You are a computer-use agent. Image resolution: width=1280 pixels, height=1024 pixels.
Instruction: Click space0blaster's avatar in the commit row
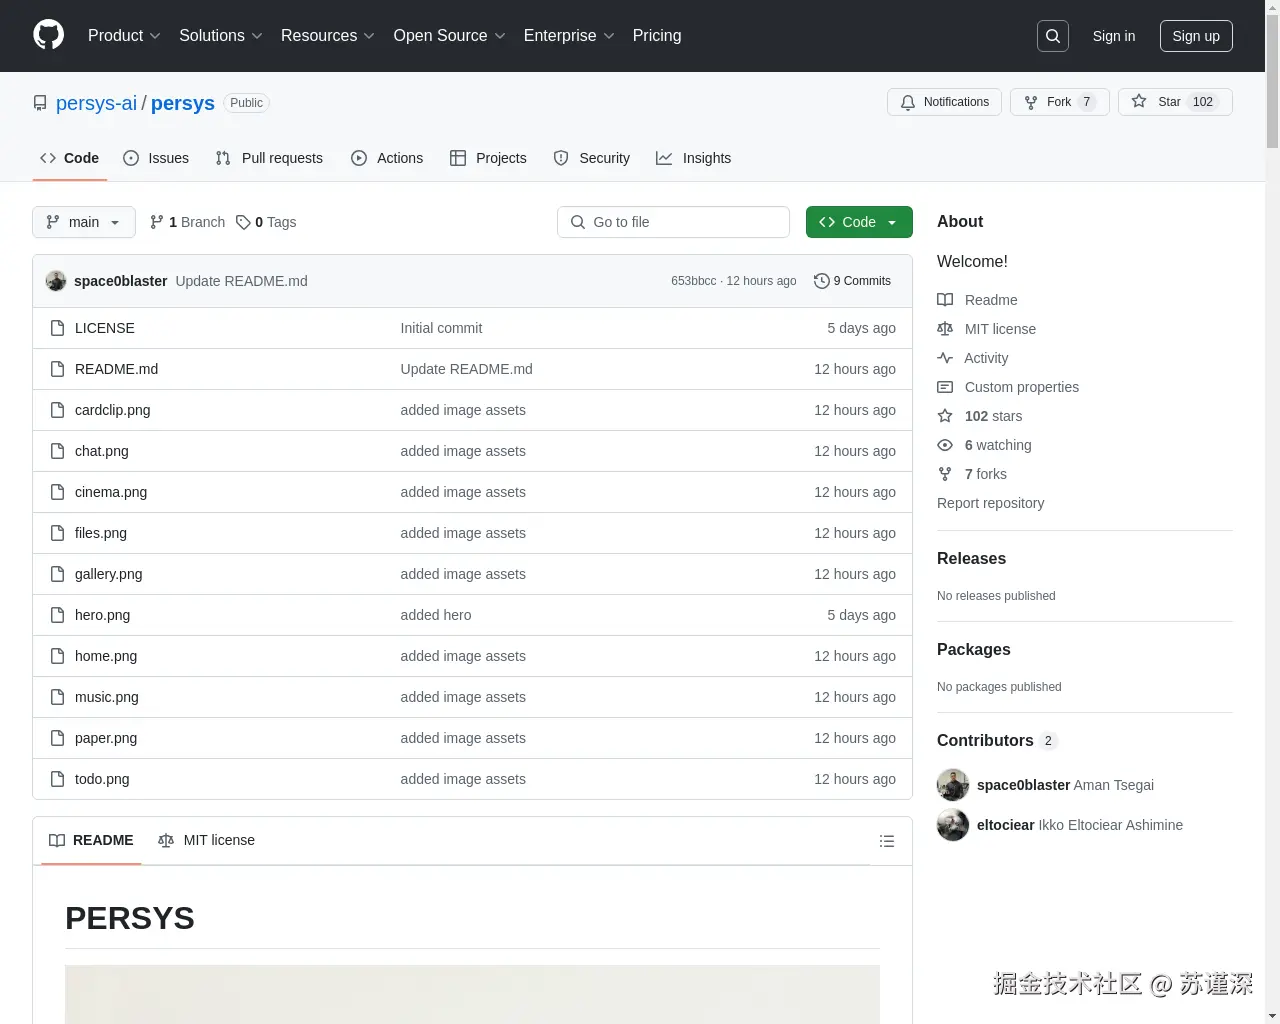pos(56,281)
